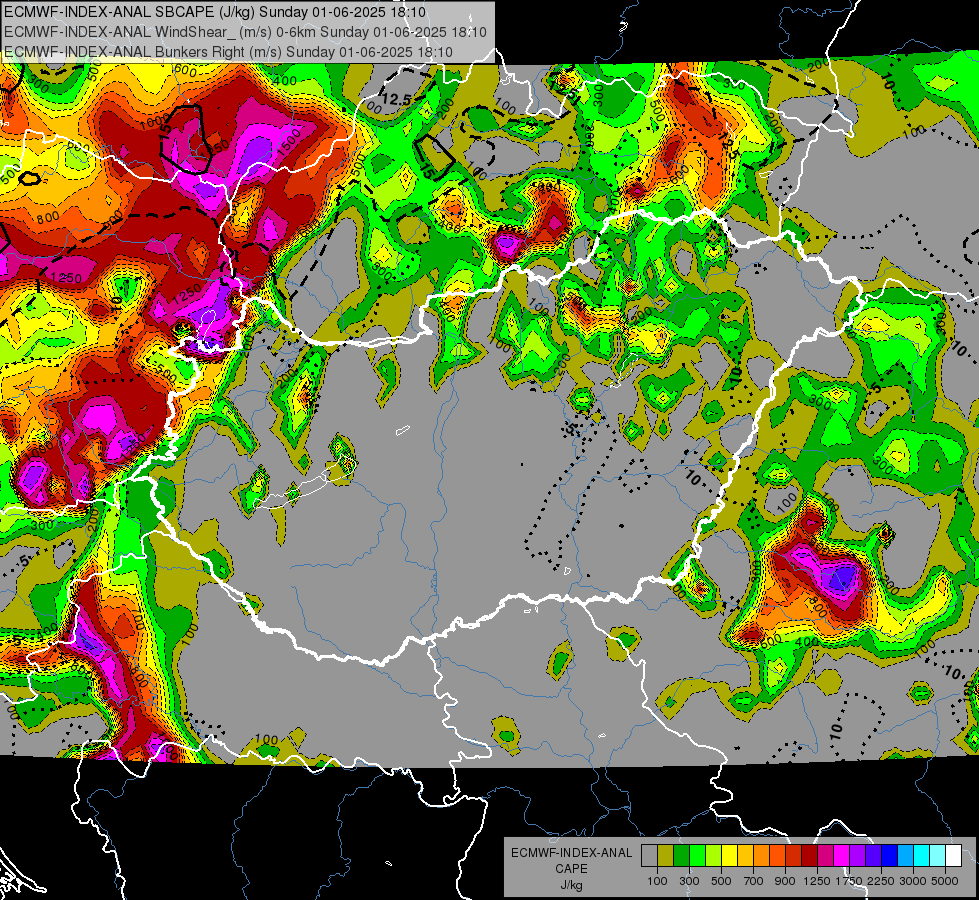This screenshot has height=900, width=979.
Task: Click the gray swatch in the CAPE legend
Action: pyautogui.click(x=649, y=856)
